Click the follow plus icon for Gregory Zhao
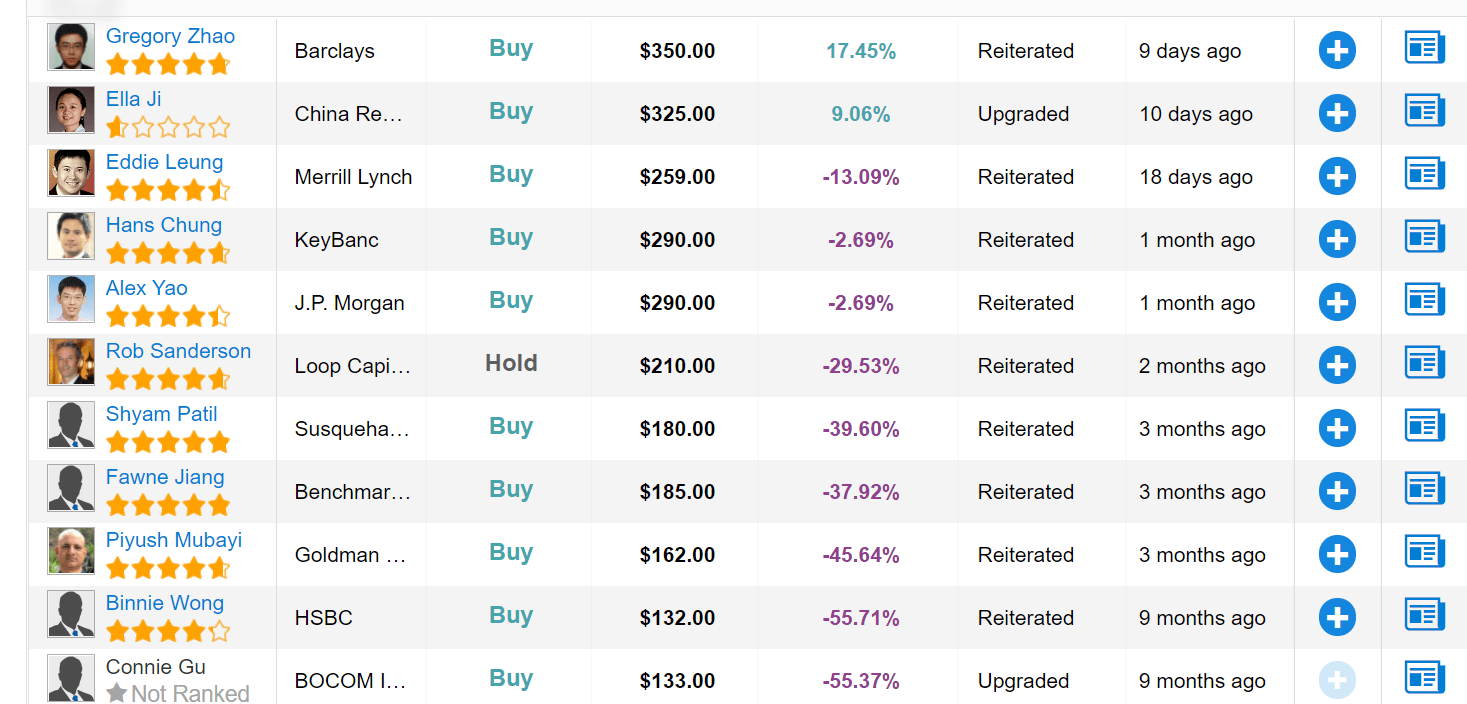 point(1337,50)
